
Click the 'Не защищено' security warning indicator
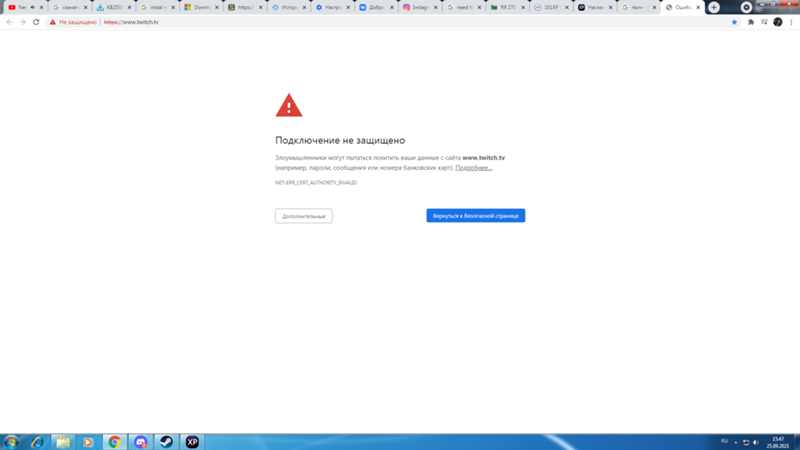(x=73, y=22)
